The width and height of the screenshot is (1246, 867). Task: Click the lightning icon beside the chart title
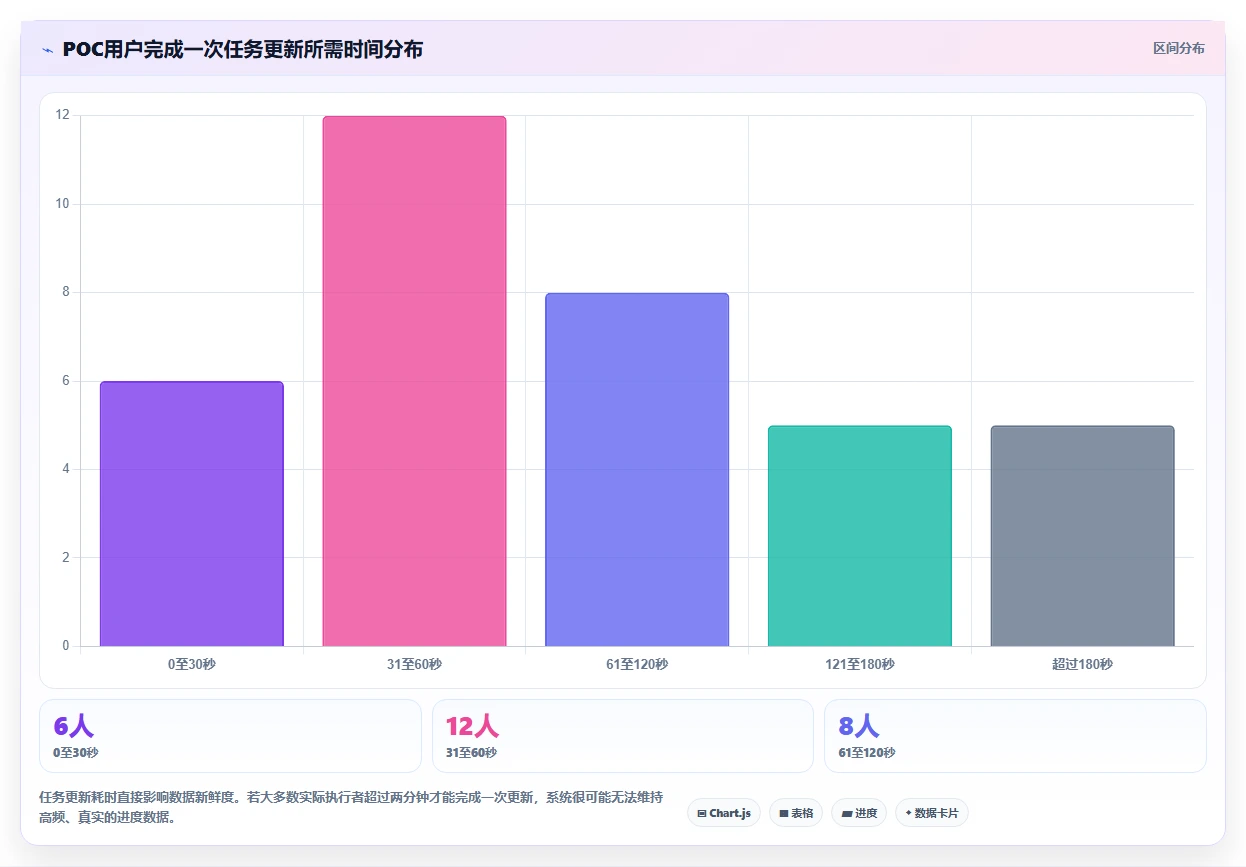coord(48,49)
